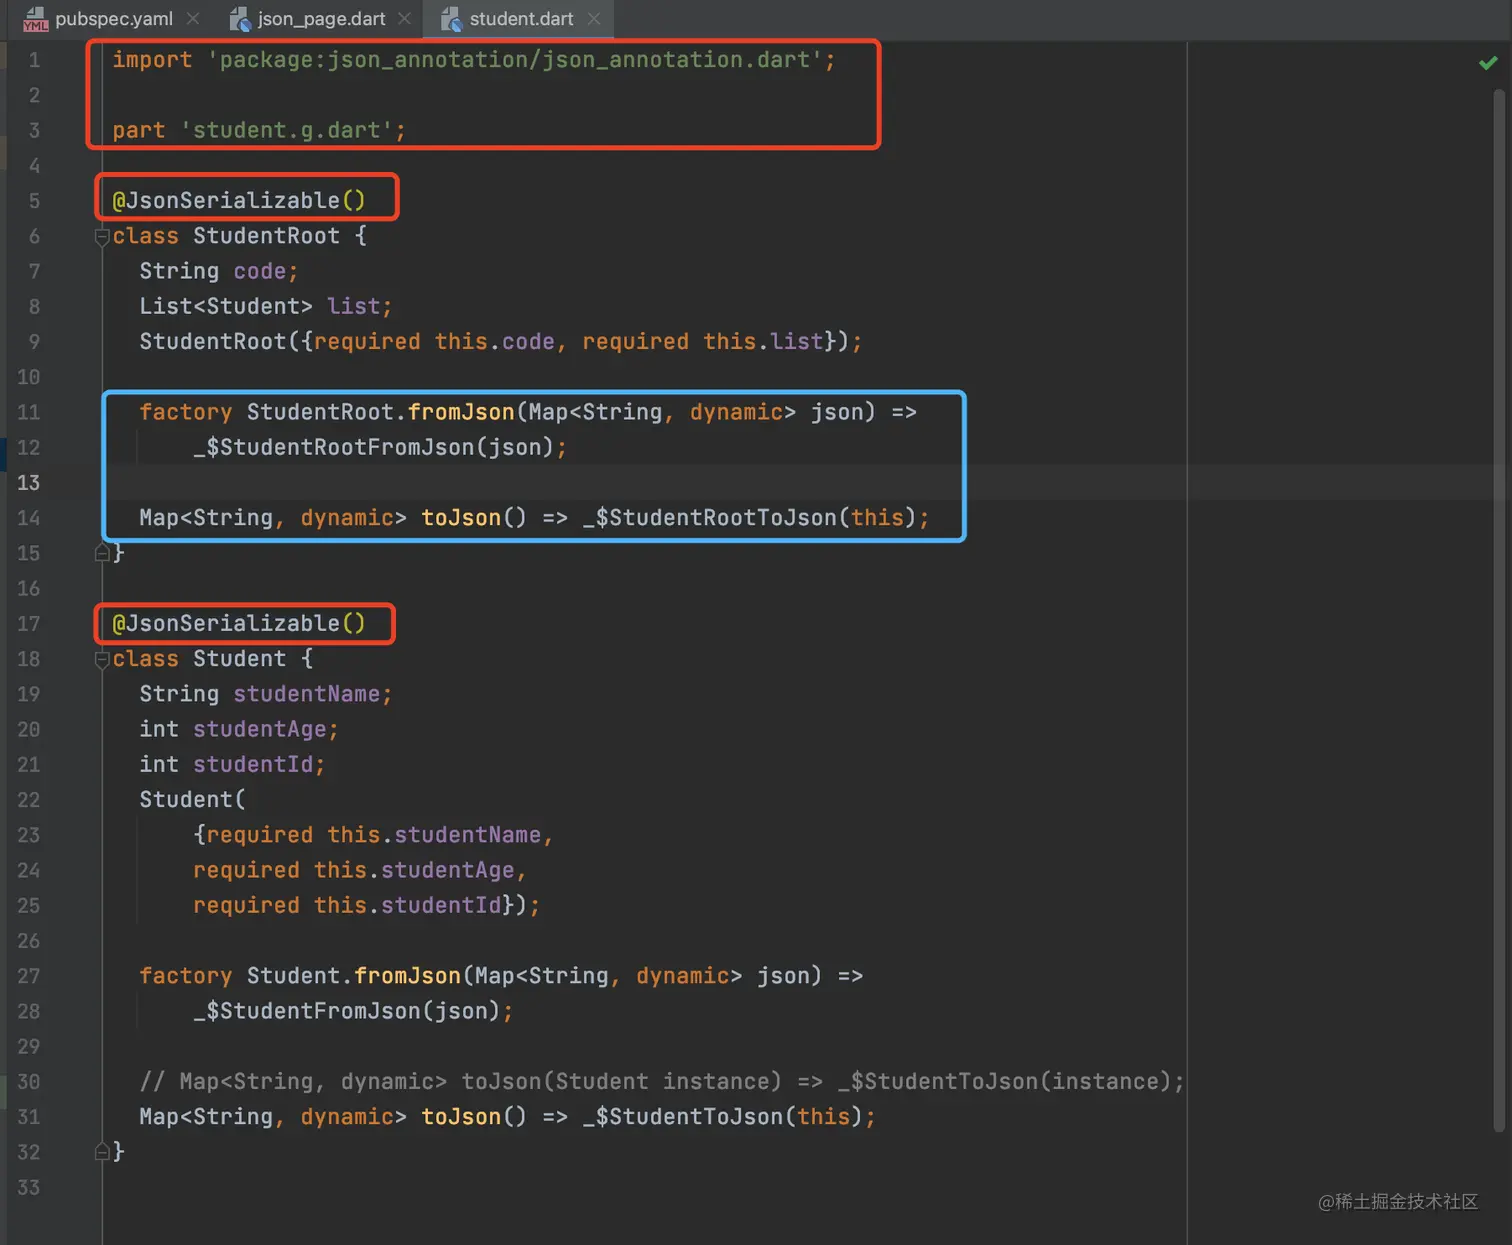This screenshot has width=1512, height=1245.
Task: Click the fold end marker at line 15
Action: coord(101,553)
